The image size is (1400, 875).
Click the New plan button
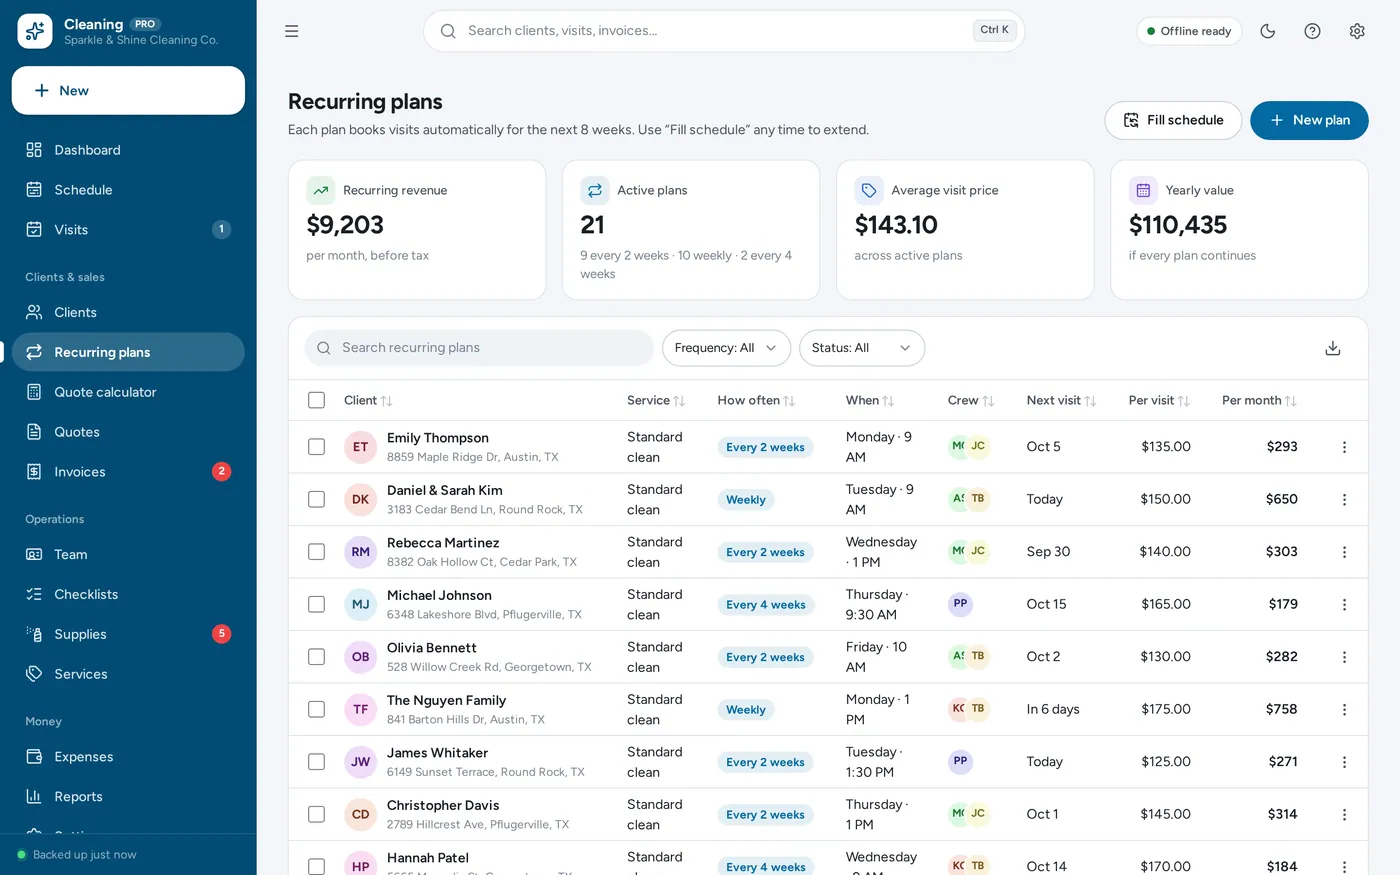pos(1309,120)
